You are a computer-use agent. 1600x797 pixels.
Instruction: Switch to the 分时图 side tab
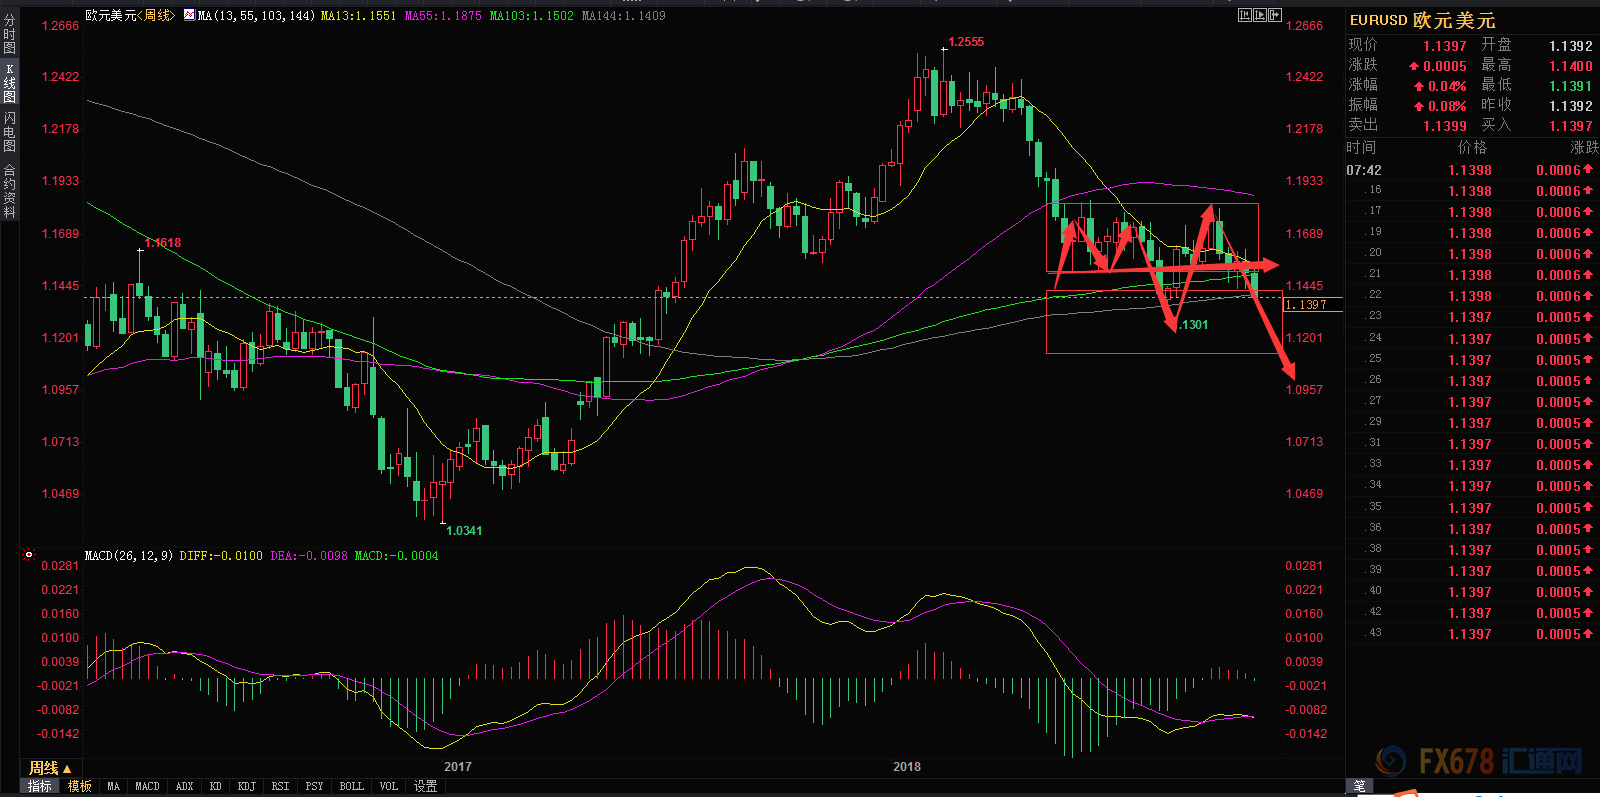click(x=9, y=33)
